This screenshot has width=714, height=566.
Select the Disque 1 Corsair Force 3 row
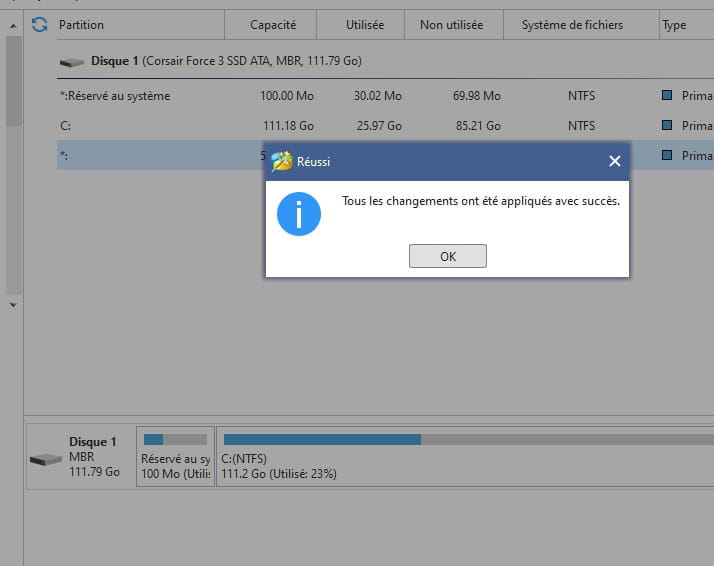226,62
